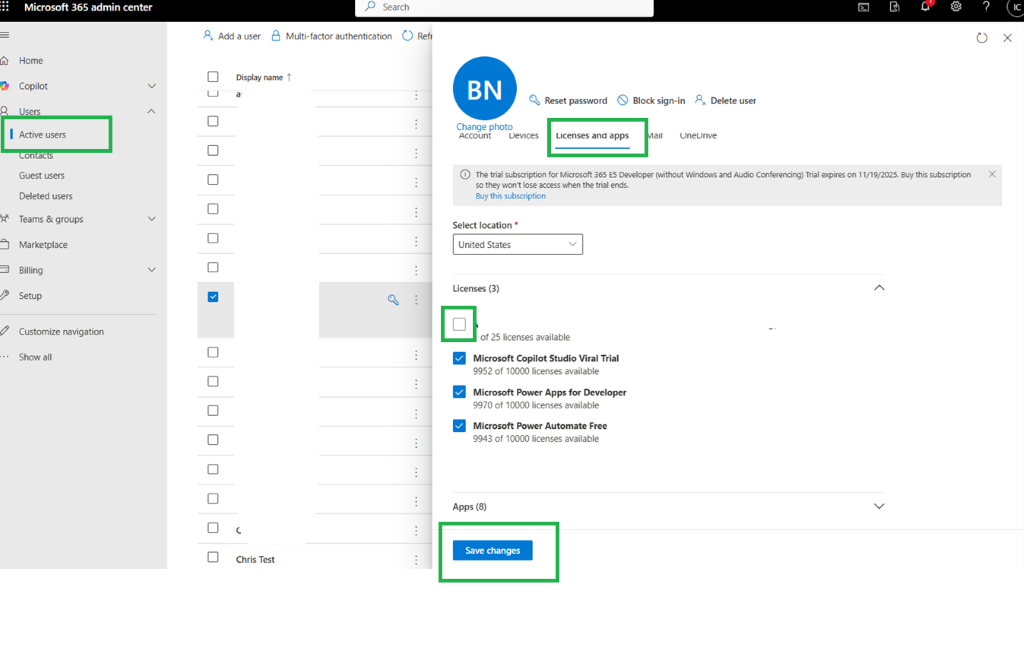The image size is (1024, 661).
Task: Open the help question mark
Action: [x=986, y=7]
